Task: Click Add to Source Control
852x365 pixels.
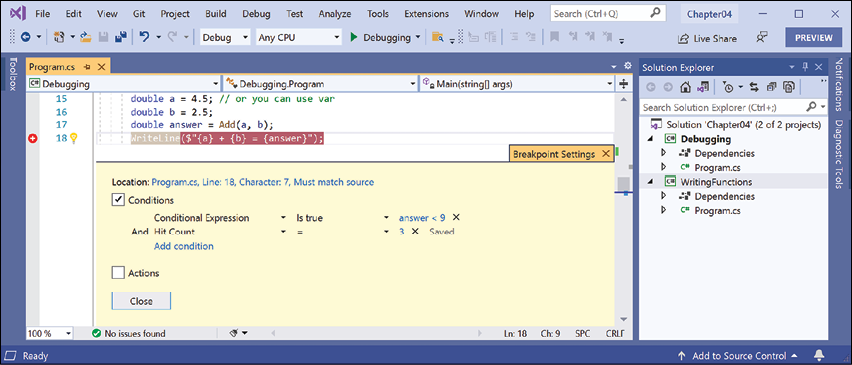Action: [738, 356]
